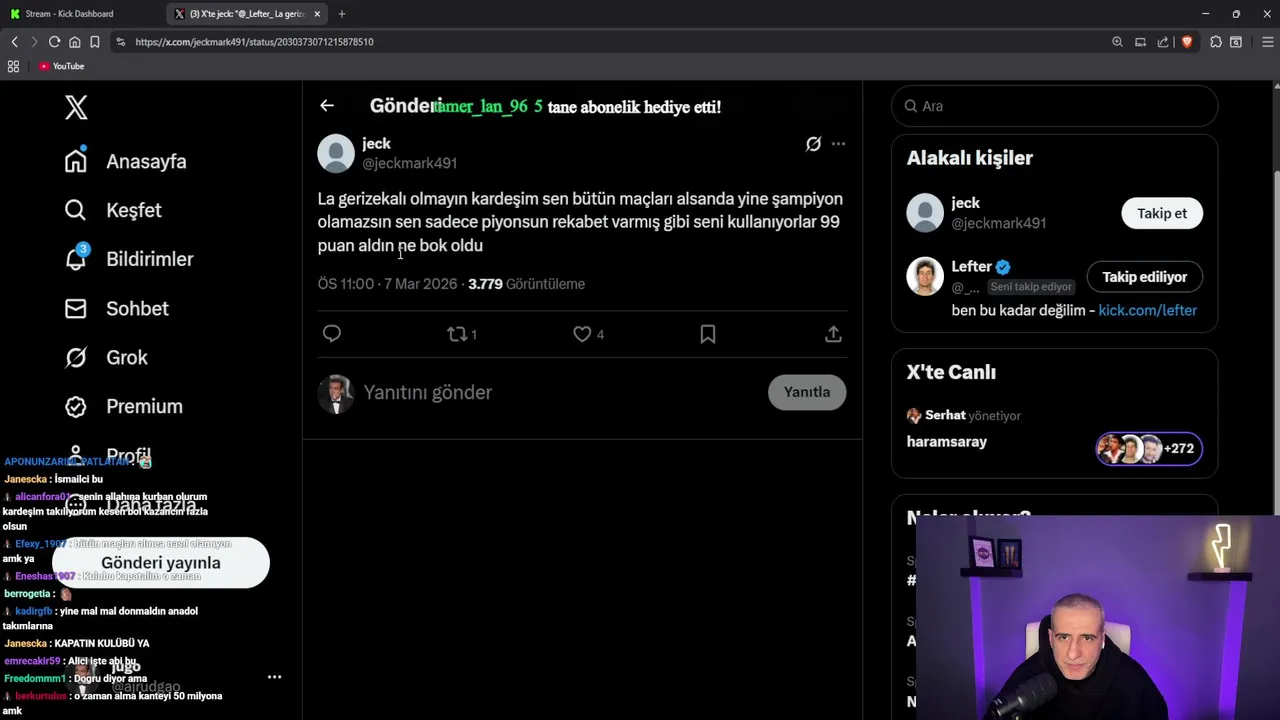Click the Gönderi yayınla post button
This screenshot has width=1280, height=720.
coord(161,563)
